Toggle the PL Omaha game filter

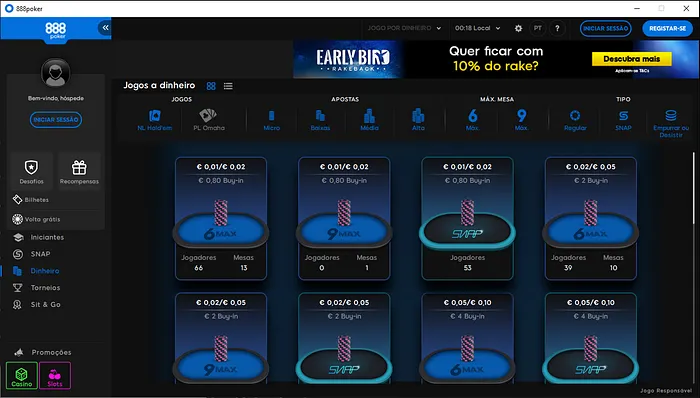pyautogui.click(x=209, y=120)
